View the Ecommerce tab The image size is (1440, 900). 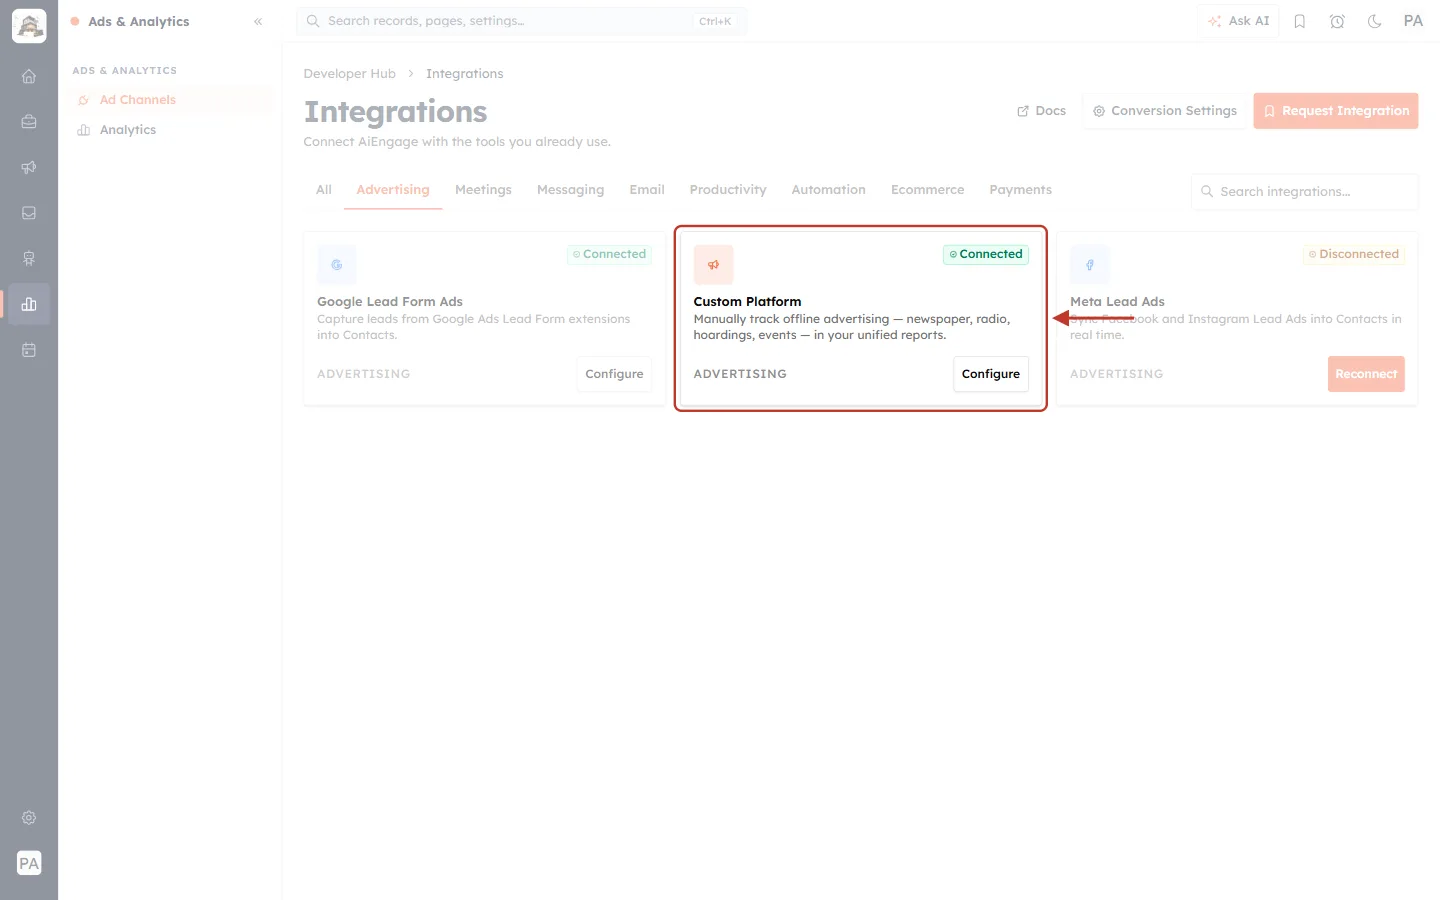[x=928, y=190]
